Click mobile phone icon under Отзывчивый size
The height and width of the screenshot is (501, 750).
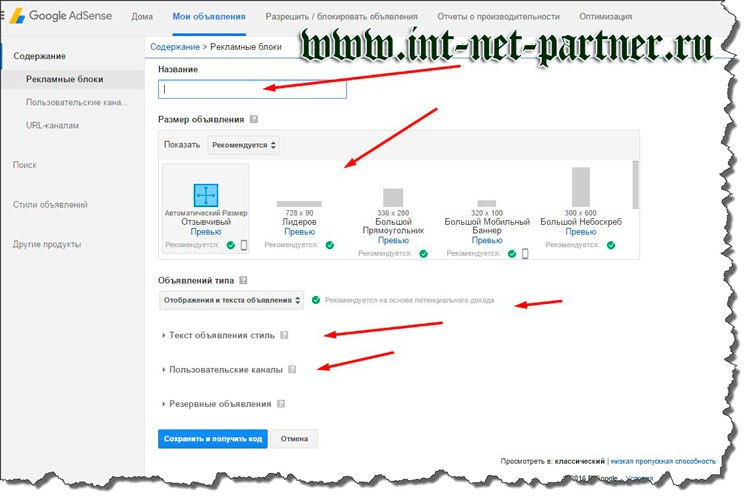pos(243,245)
